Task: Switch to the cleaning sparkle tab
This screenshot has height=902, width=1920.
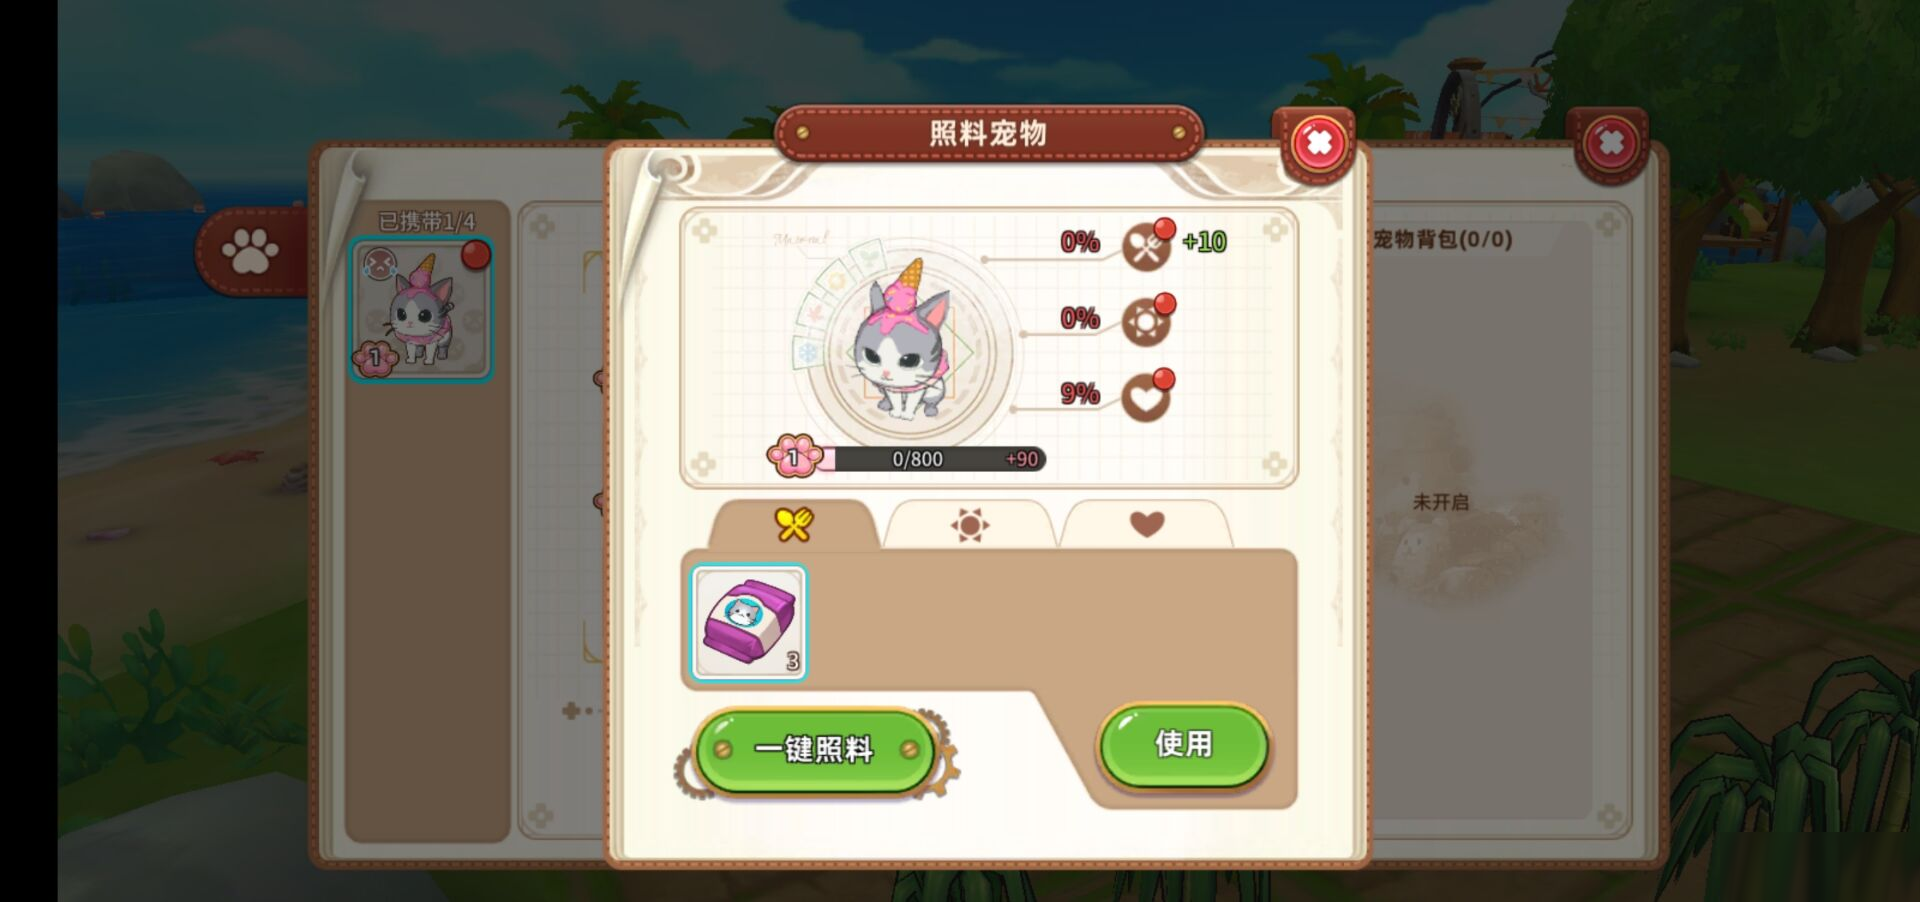Action: pos(969,524)
